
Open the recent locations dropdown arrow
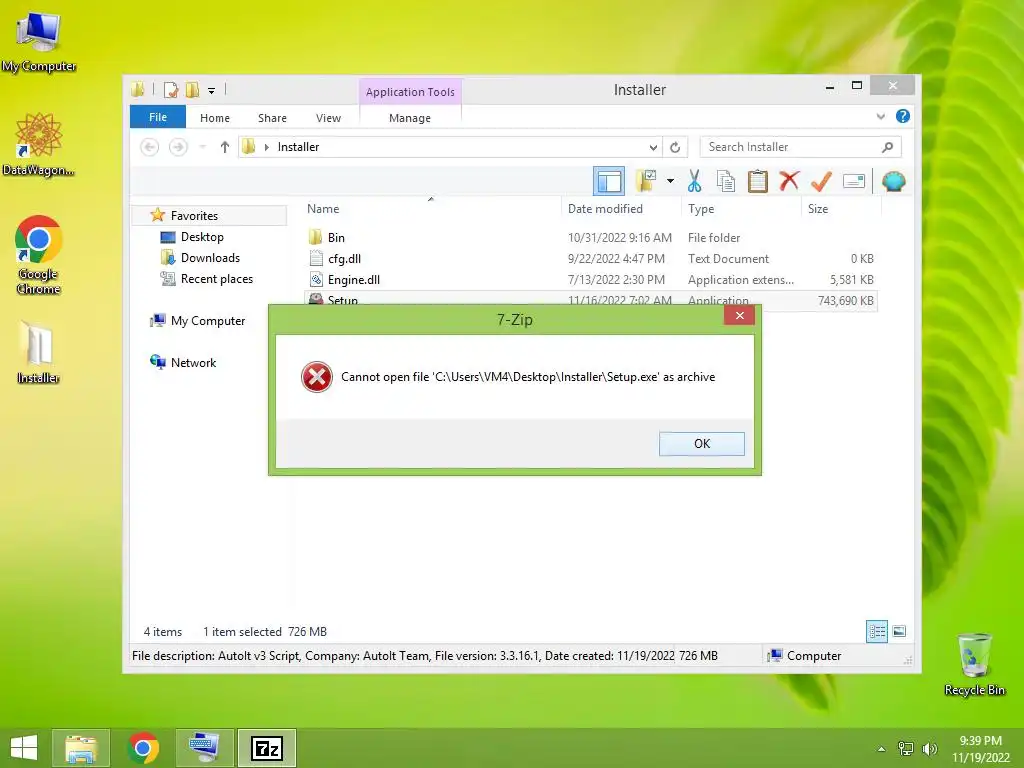click(202, 147)
